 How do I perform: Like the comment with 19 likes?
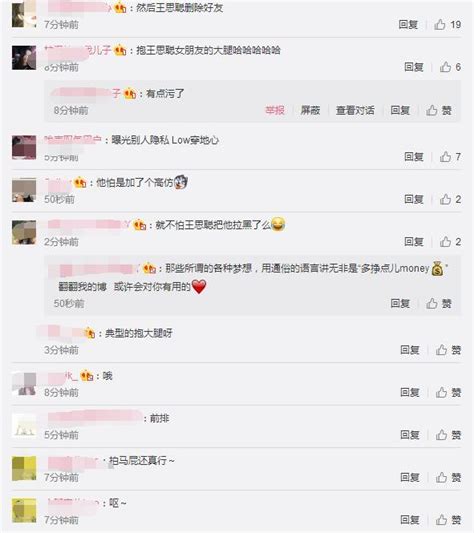tap(447, 24)
